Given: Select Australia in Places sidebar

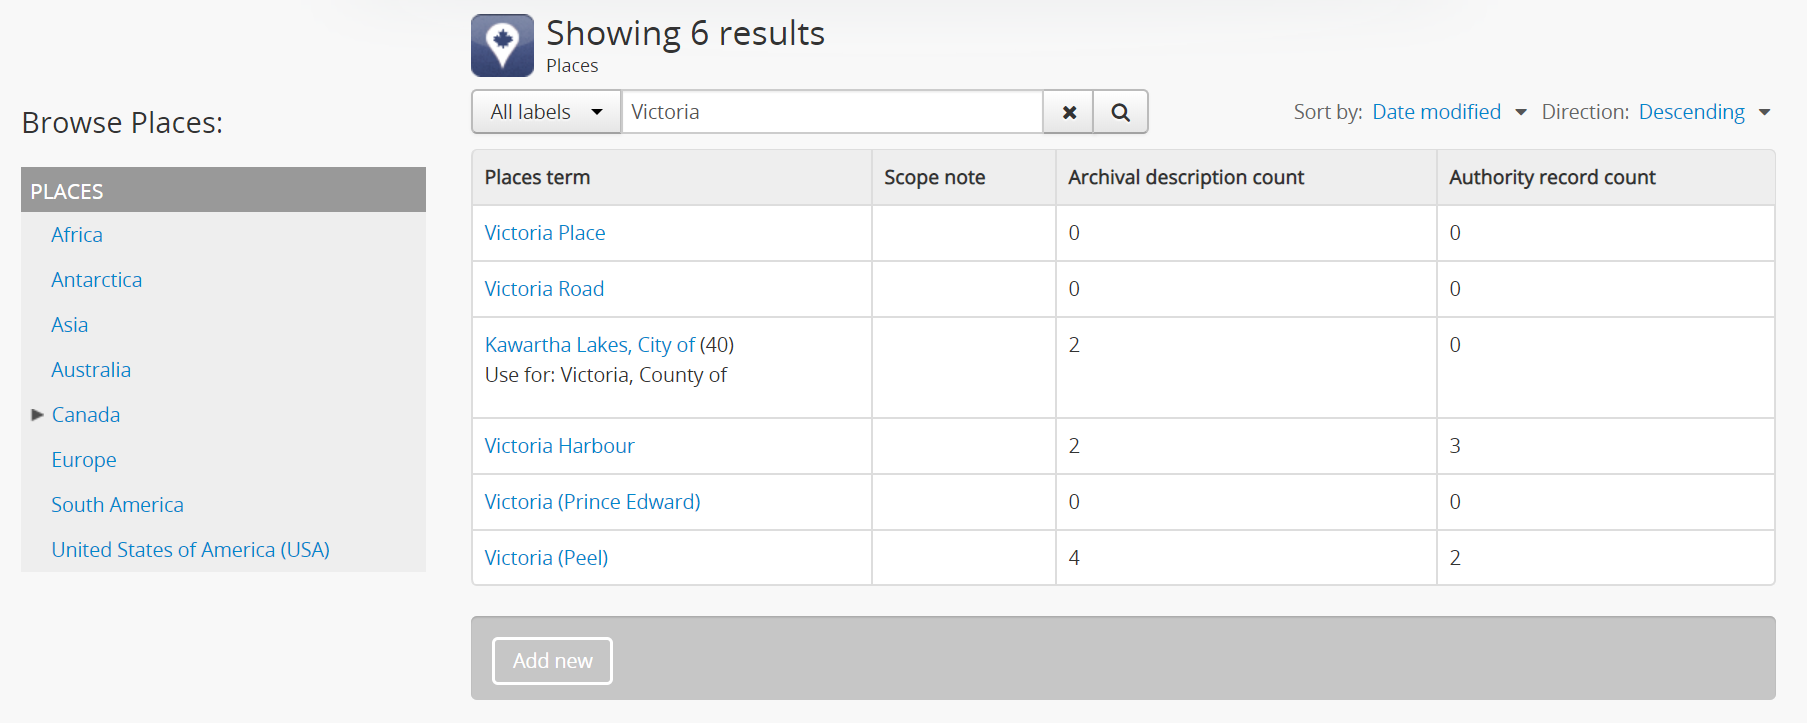Looking at the screenshot, I should [91, 370].
